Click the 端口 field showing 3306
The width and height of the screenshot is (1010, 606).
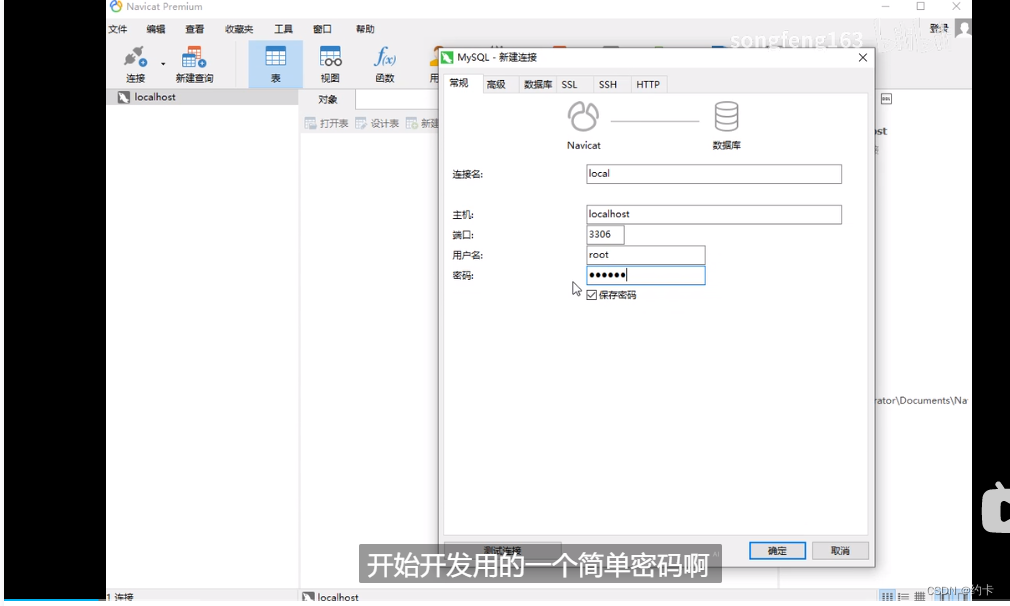coord(605,234)
